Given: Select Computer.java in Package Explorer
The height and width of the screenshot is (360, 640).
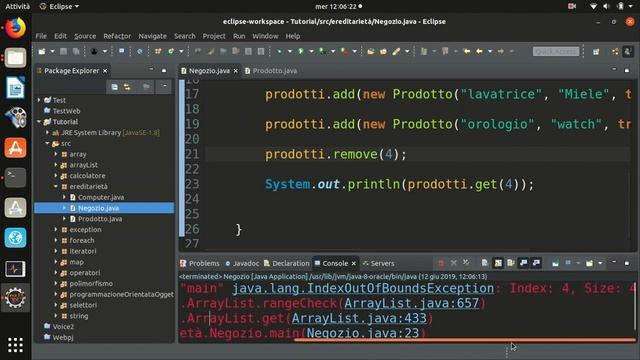Looking at the screenshot, I should point(101,197).
